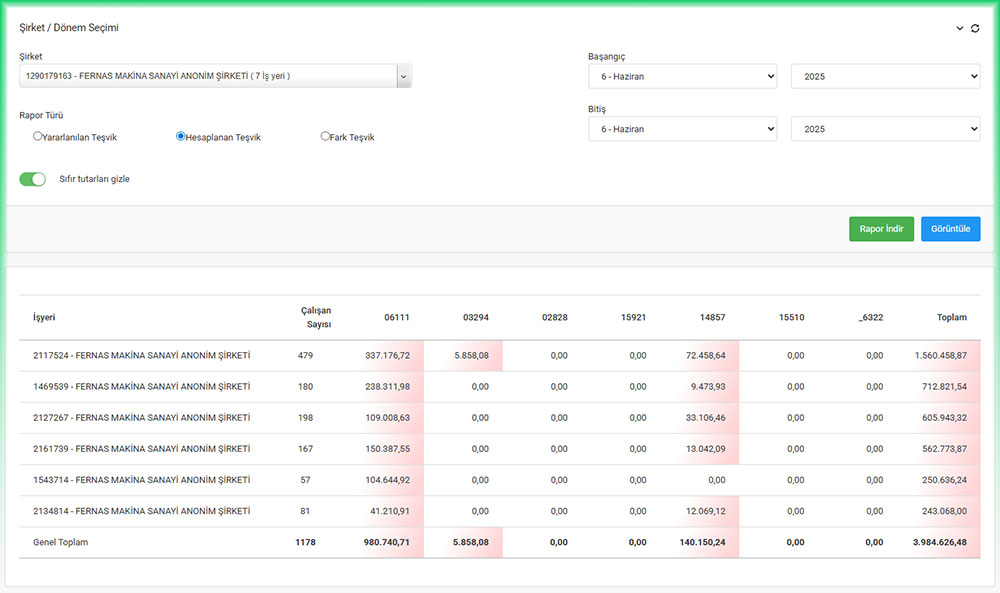Select the Yararlanılan Teşvik radio option
The width and height of the screenshot is (1000, 593).
38,136
